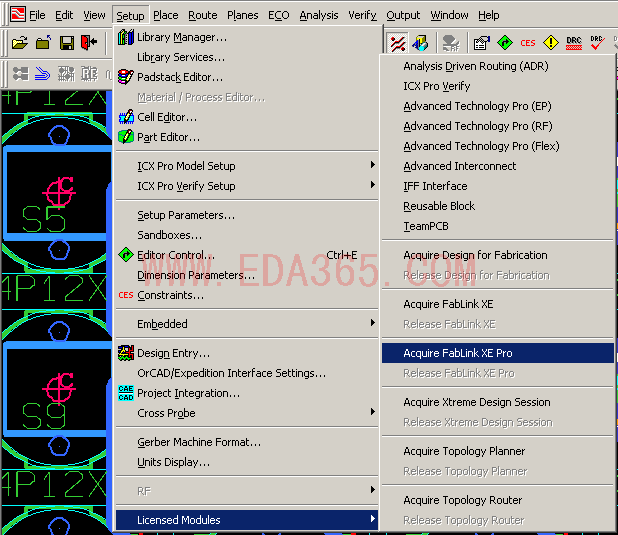Choose Dimension Parameters menu entry
This screenshot has width=618, height=535.
point(247,275)
